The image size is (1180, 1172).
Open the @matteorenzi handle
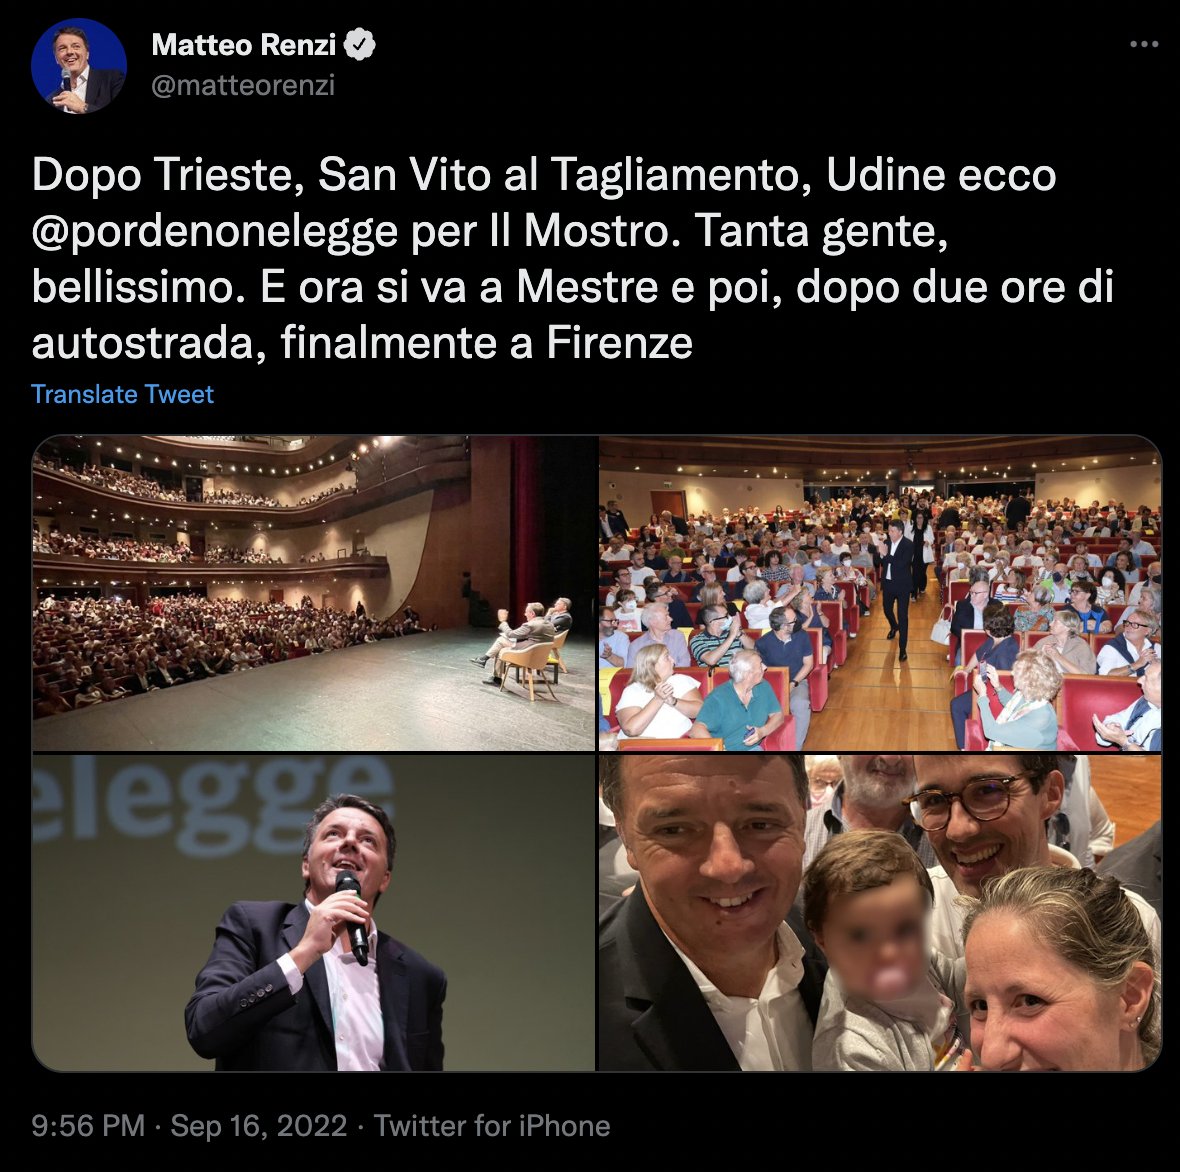pyautogui.click(x=243, y=85)
